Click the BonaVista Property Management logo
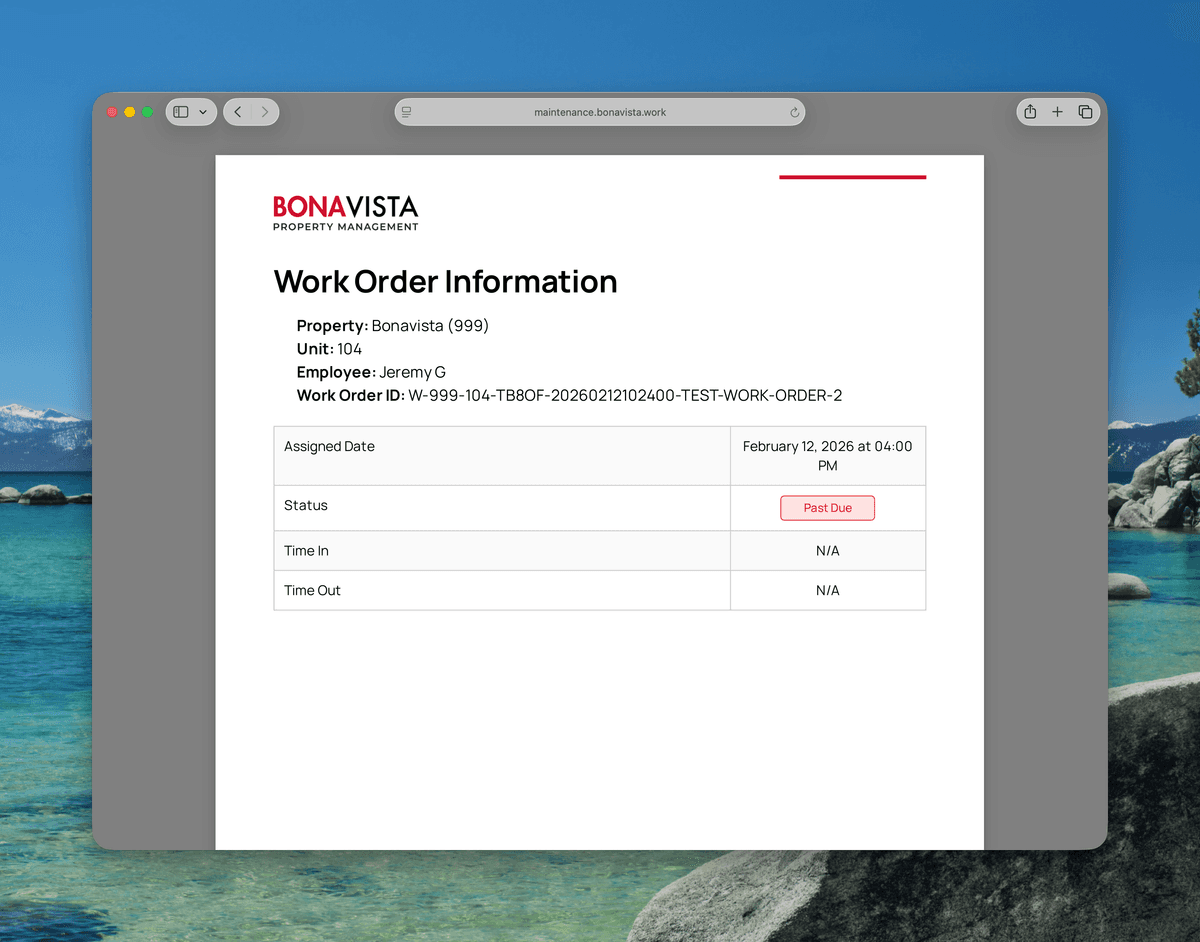 coord(345,212)
